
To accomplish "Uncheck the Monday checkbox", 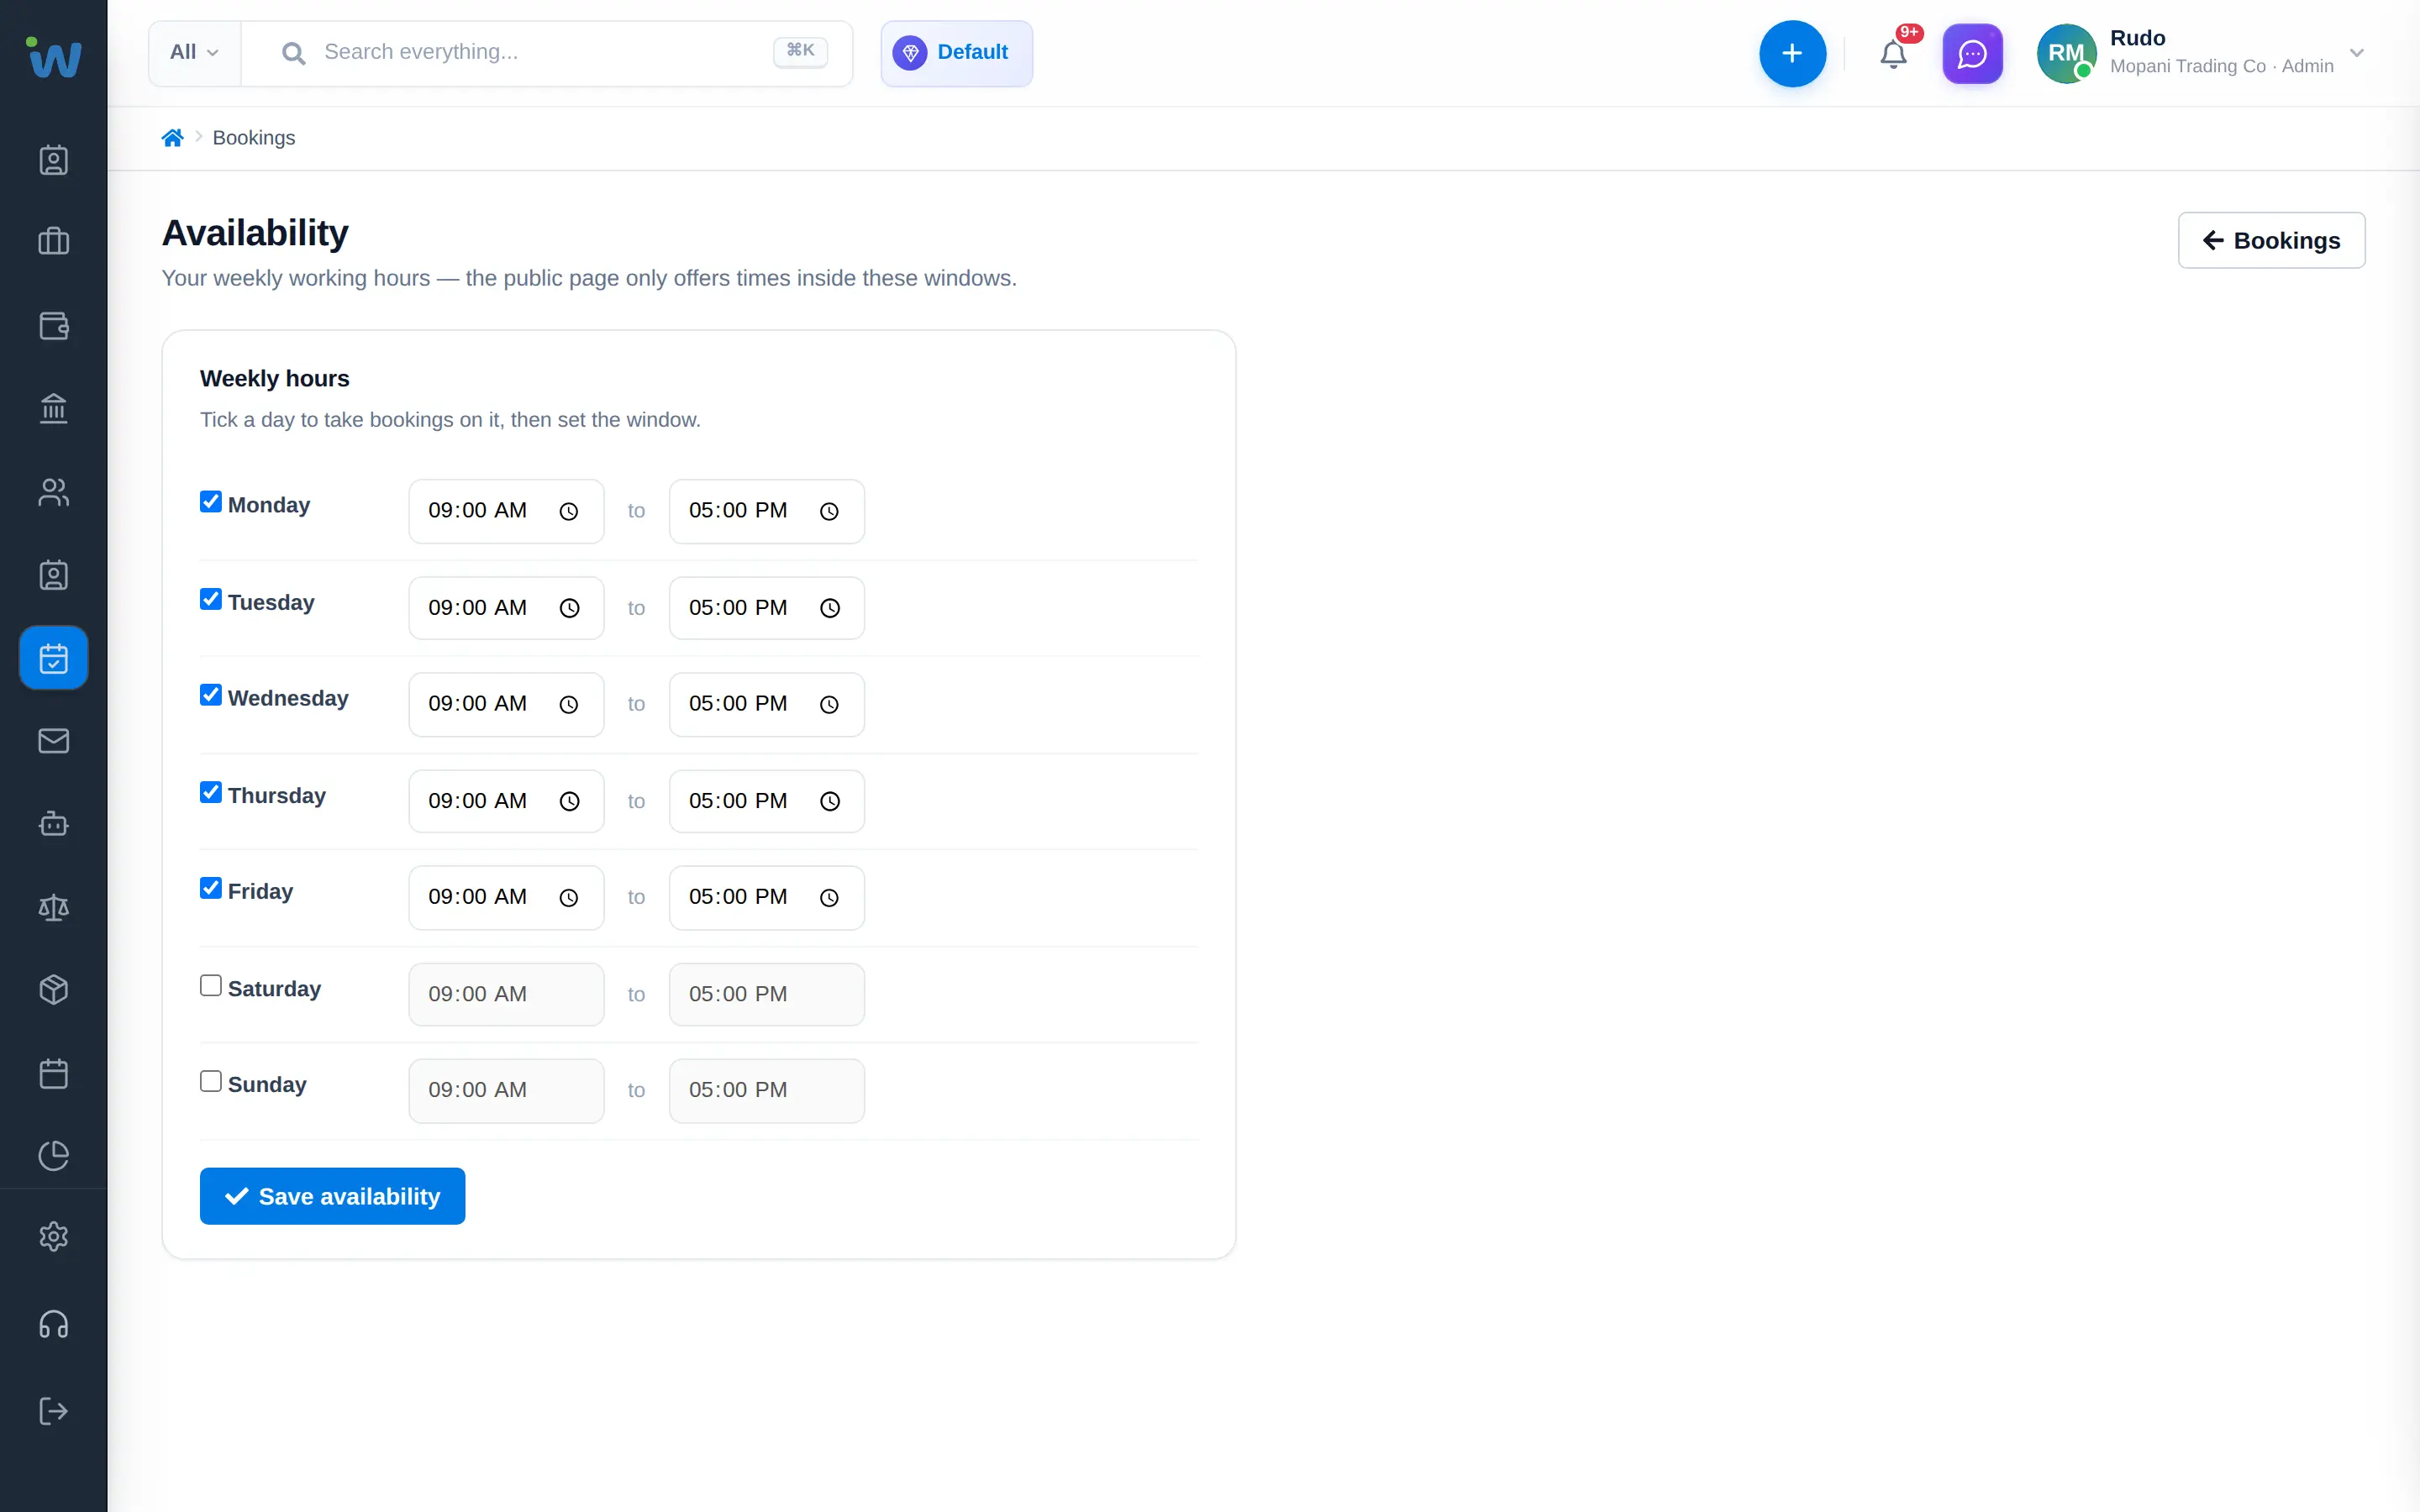I will (x=211, y=502).
